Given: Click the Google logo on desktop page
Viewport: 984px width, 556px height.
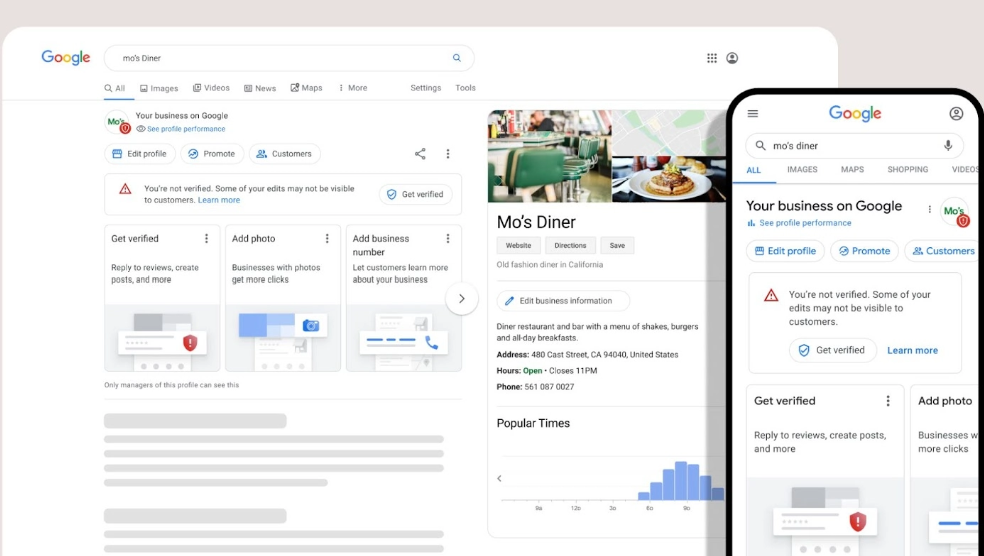Looking at the screenshot, I should [x=66, y=57].
